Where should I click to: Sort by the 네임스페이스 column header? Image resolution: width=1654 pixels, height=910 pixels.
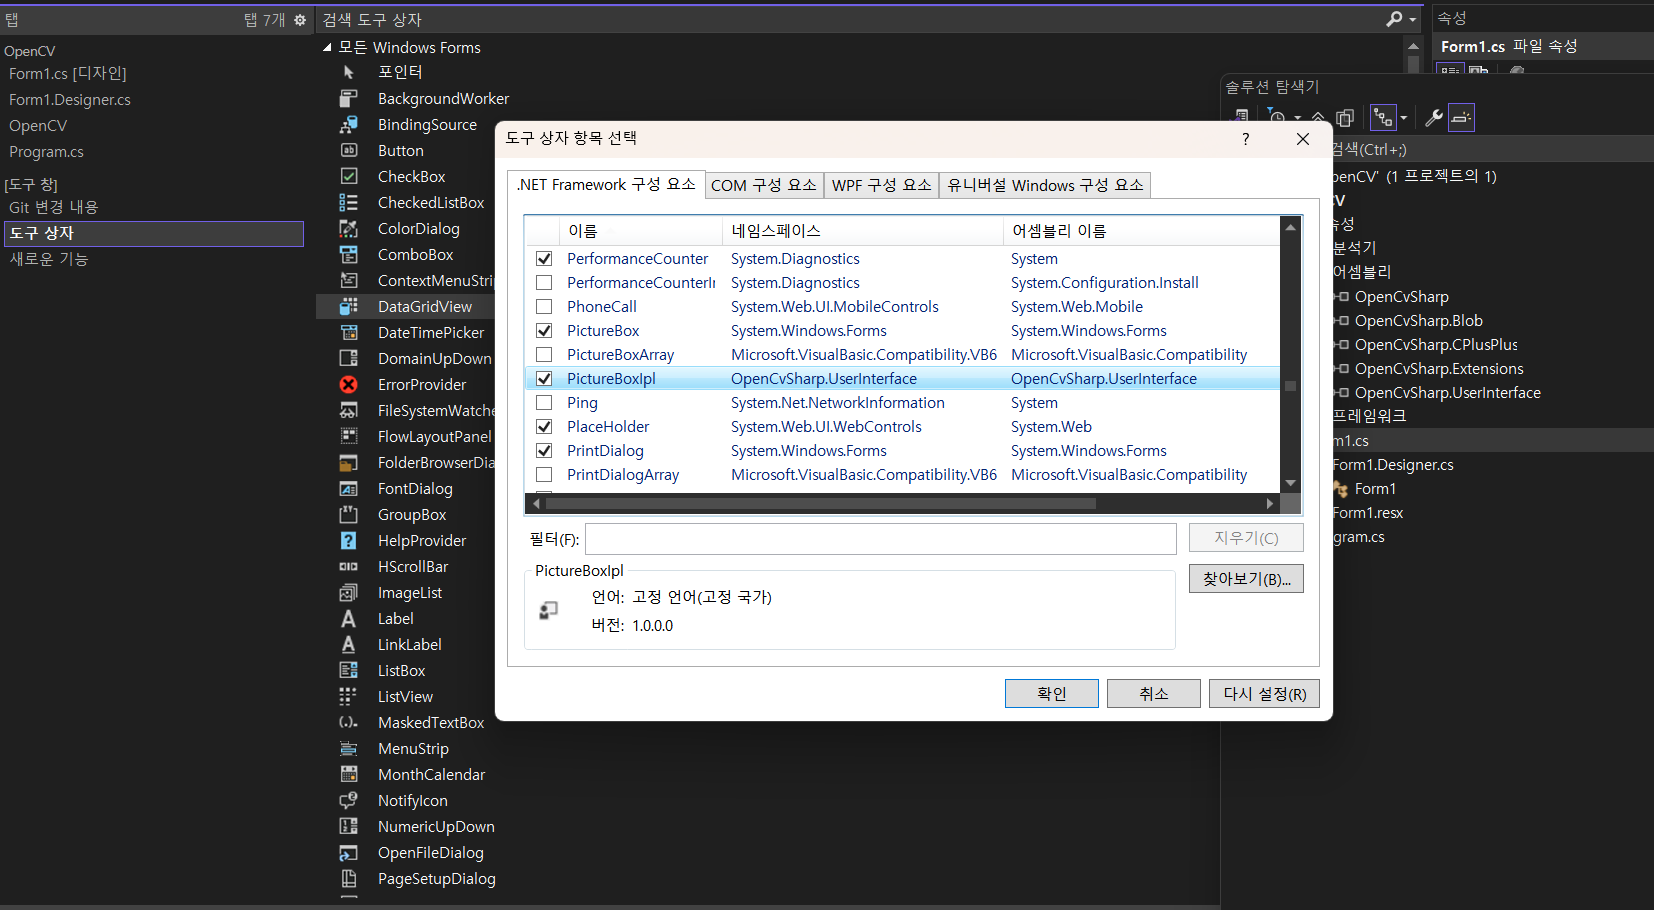tap(863, 231)
